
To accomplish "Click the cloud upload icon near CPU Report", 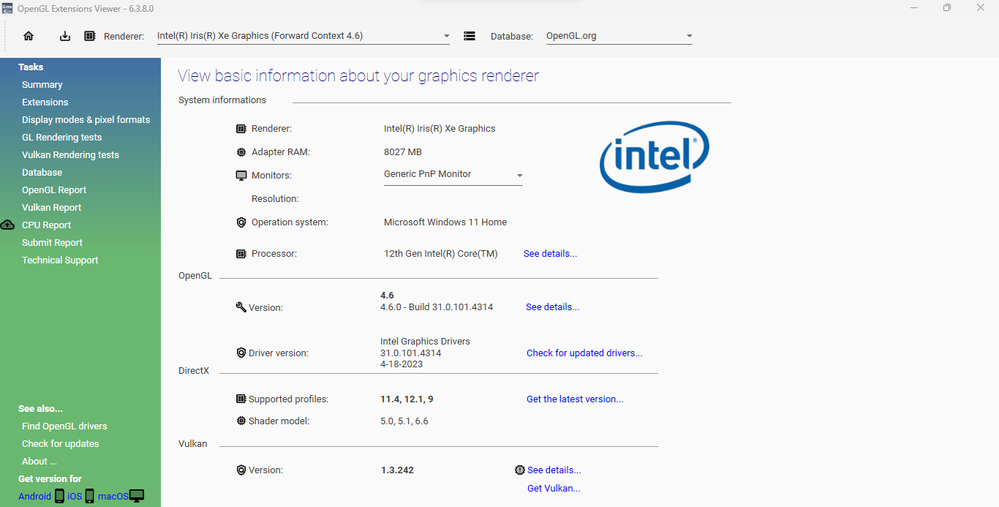I will point(8,225).
